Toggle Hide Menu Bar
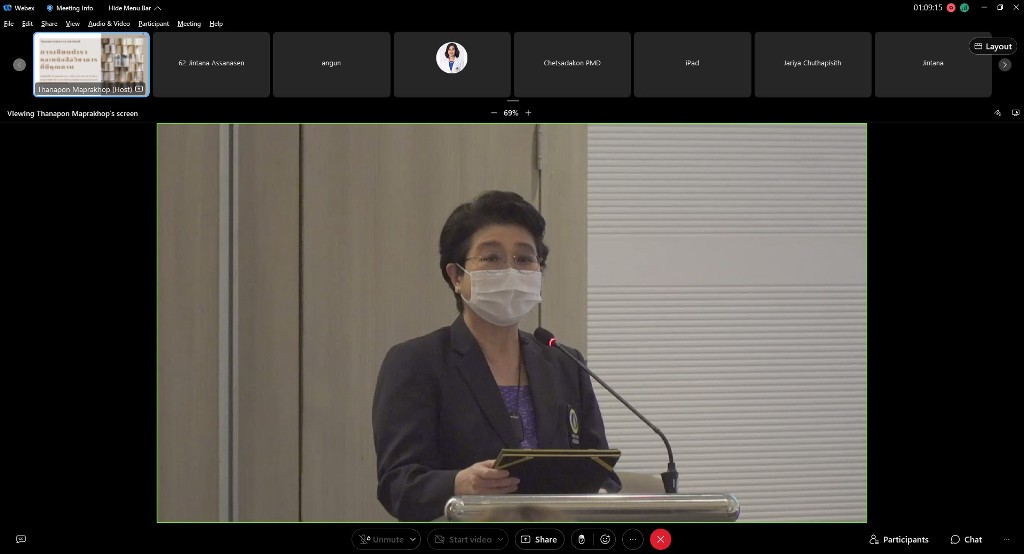The width and height of the screenshot is (1024, 554). 133,8
